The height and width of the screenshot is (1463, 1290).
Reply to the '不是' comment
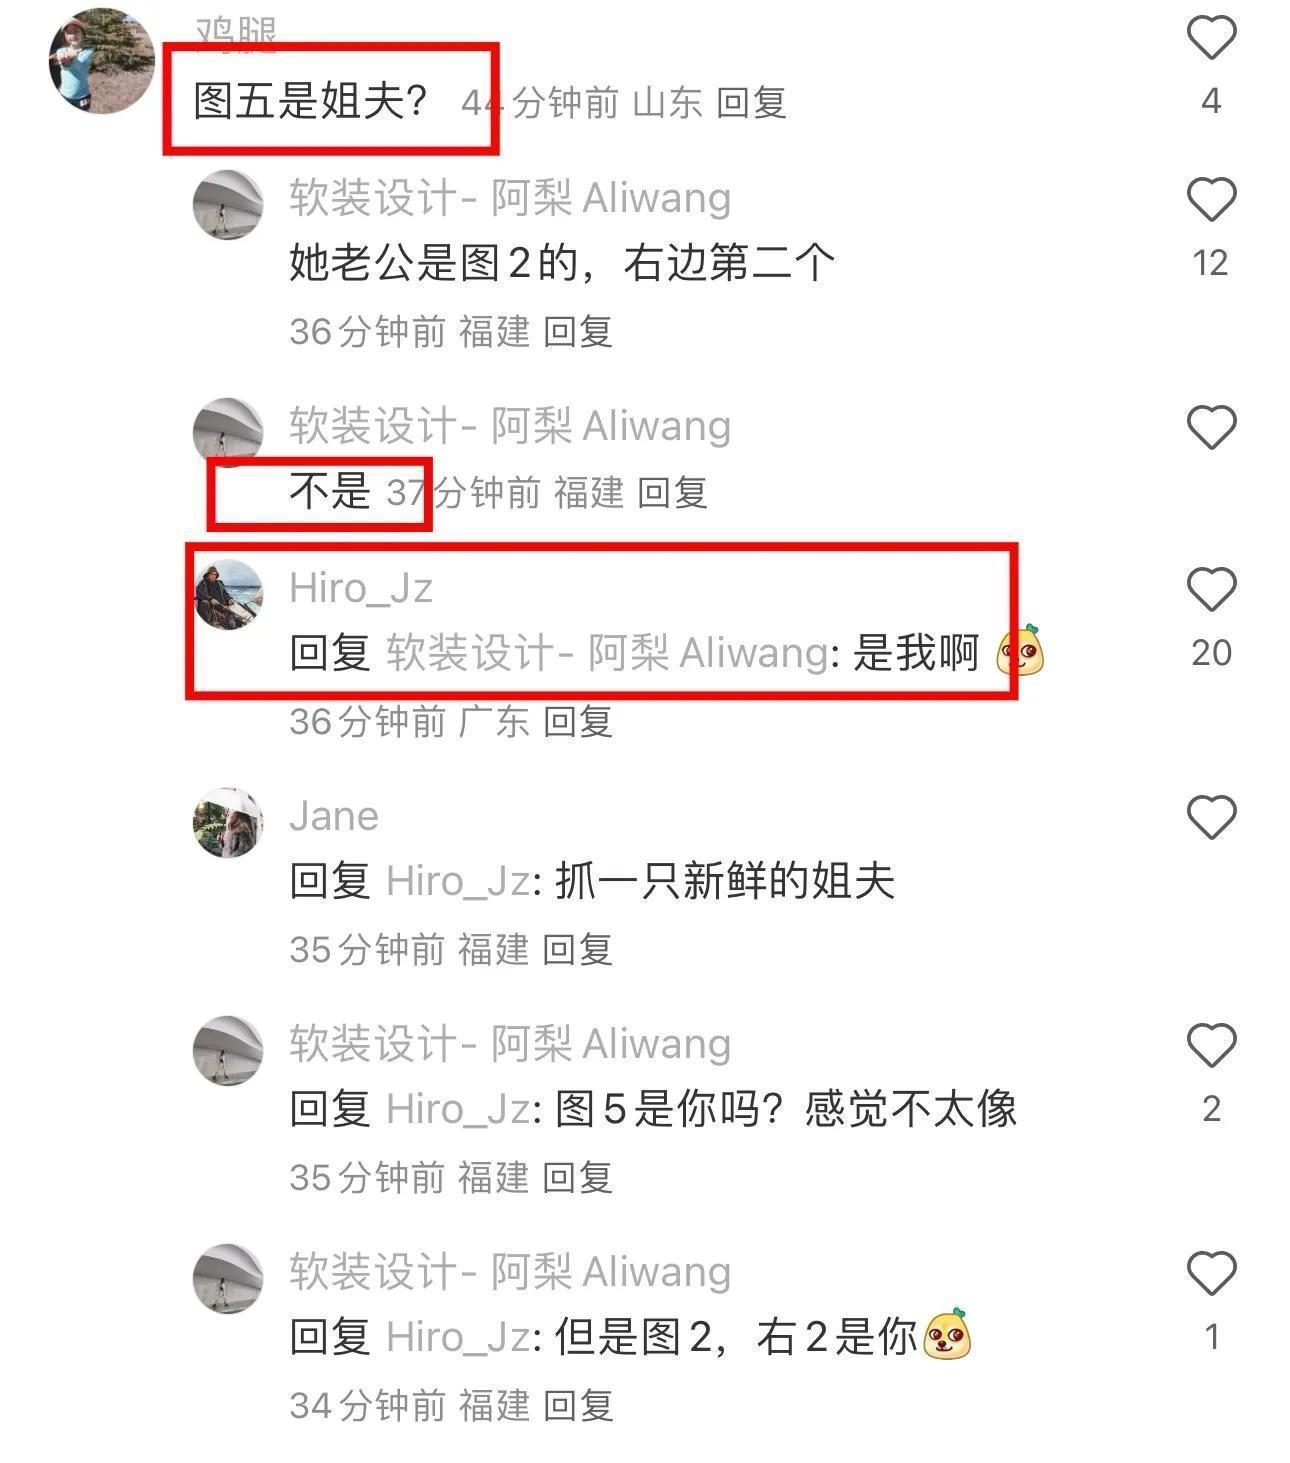click(672, 492)
